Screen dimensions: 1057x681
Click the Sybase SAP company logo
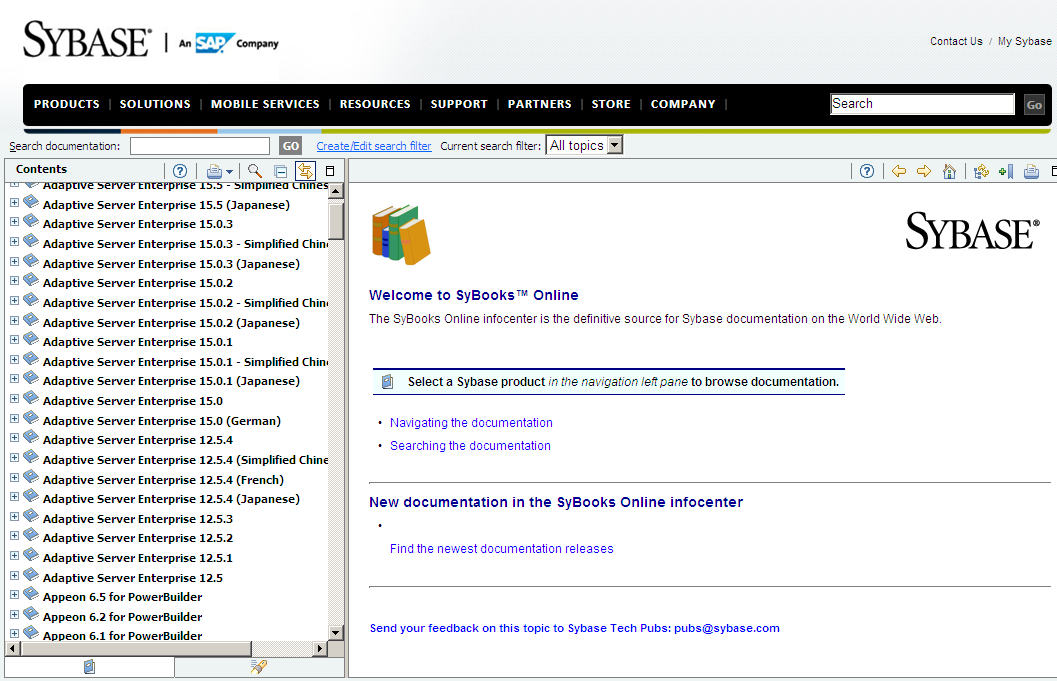click(x=151, y=40)
